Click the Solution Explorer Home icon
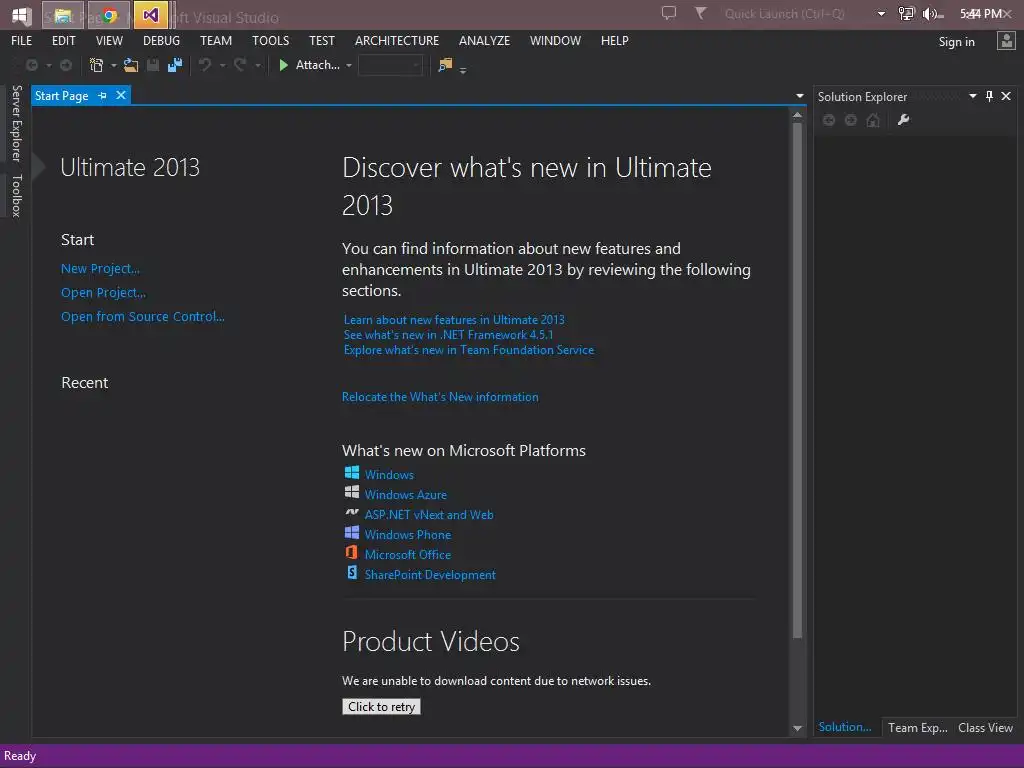Viewport: 1024px width, 768px height. (872, 120)
